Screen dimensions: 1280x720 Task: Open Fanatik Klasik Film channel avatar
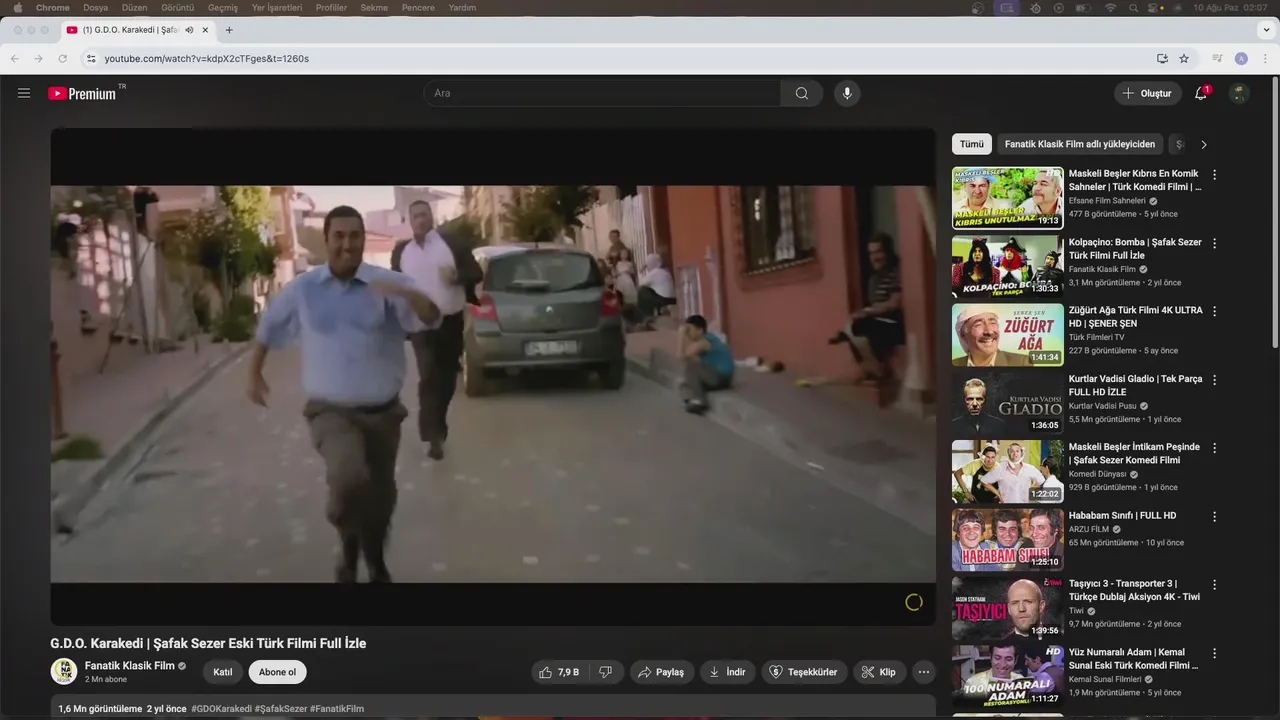64,671
